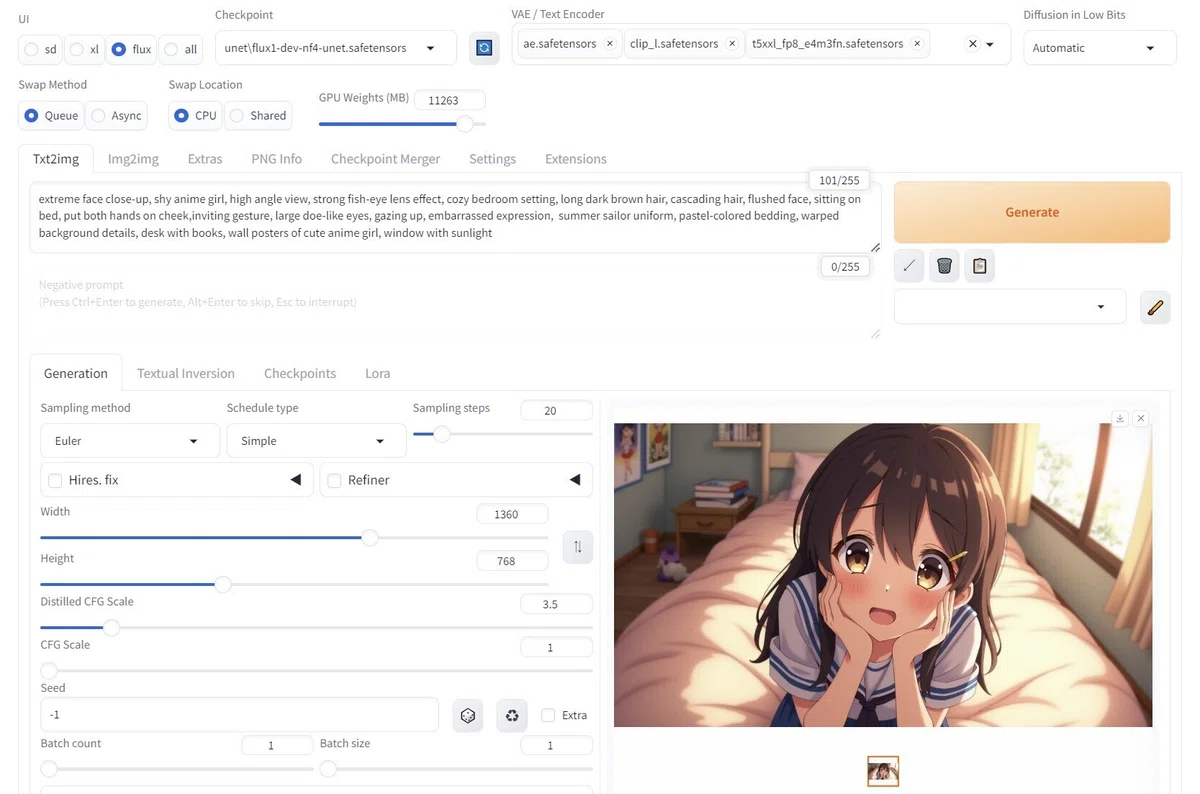Adjust the Batch count slider
Image resolution: width=1200 pixels, height=794 pixels.
tap(177, 769)
